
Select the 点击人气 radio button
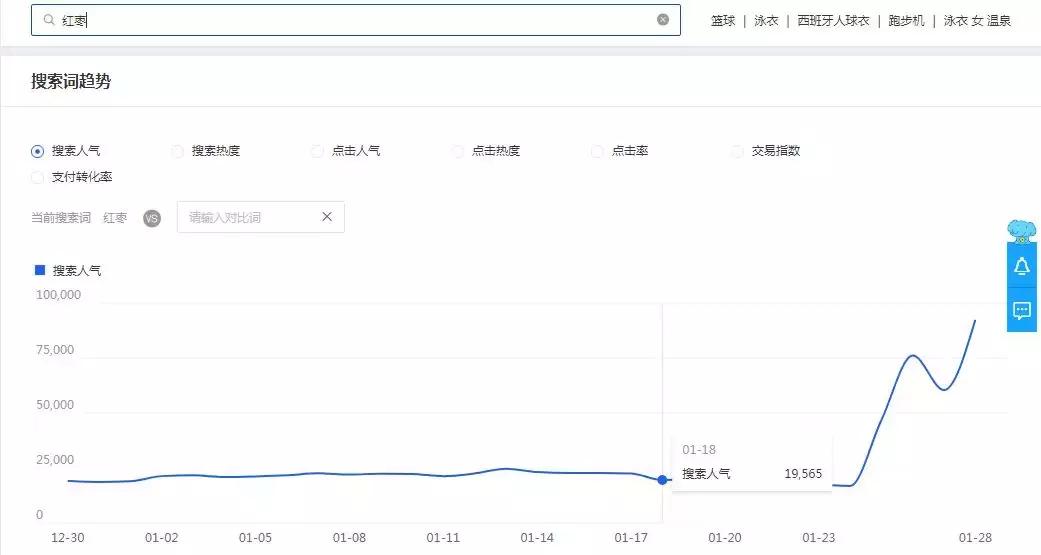click(317, 151)
